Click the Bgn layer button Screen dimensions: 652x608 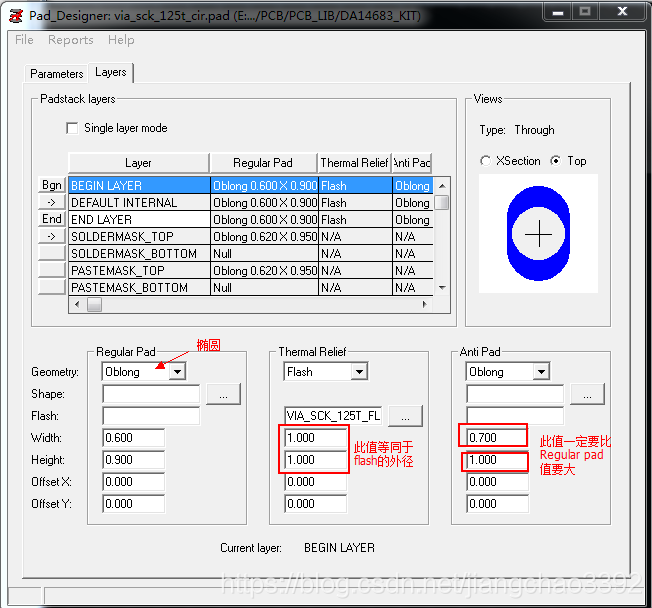(x=52, y=185)
